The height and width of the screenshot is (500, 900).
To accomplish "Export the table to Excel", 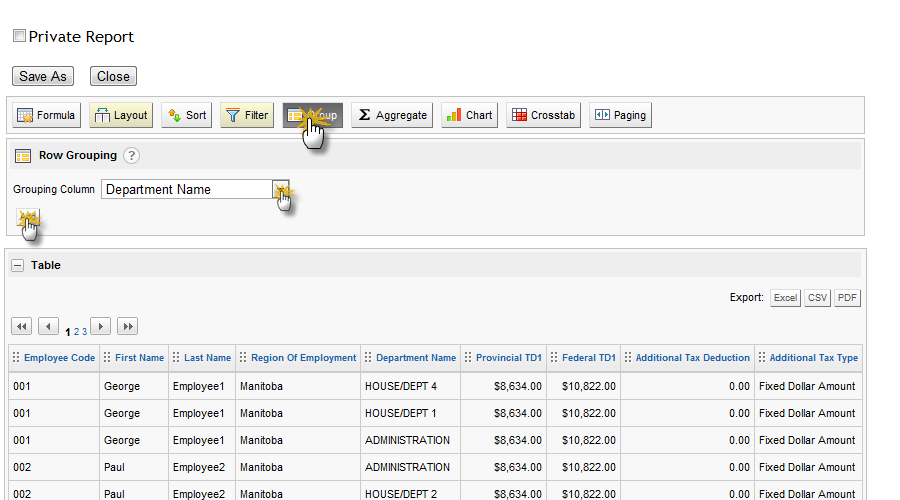I will point(785,298).
